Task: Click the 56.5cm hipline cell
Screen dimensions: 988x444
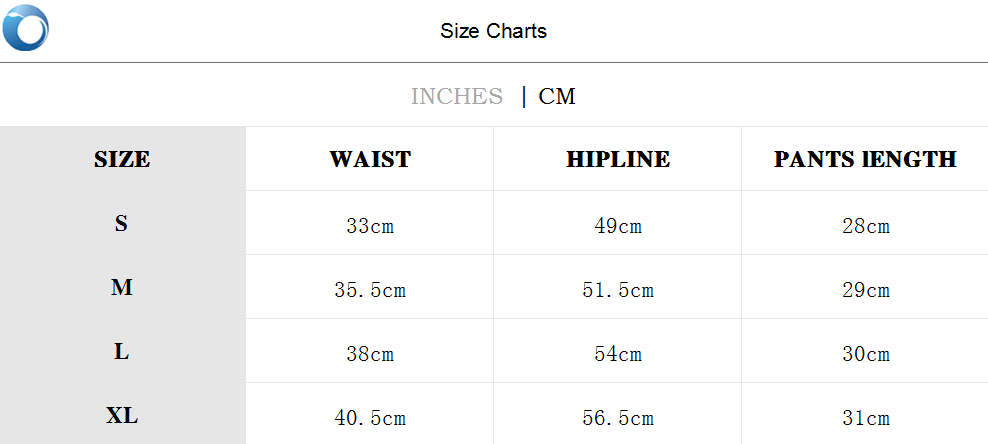Action: [618, 418]
